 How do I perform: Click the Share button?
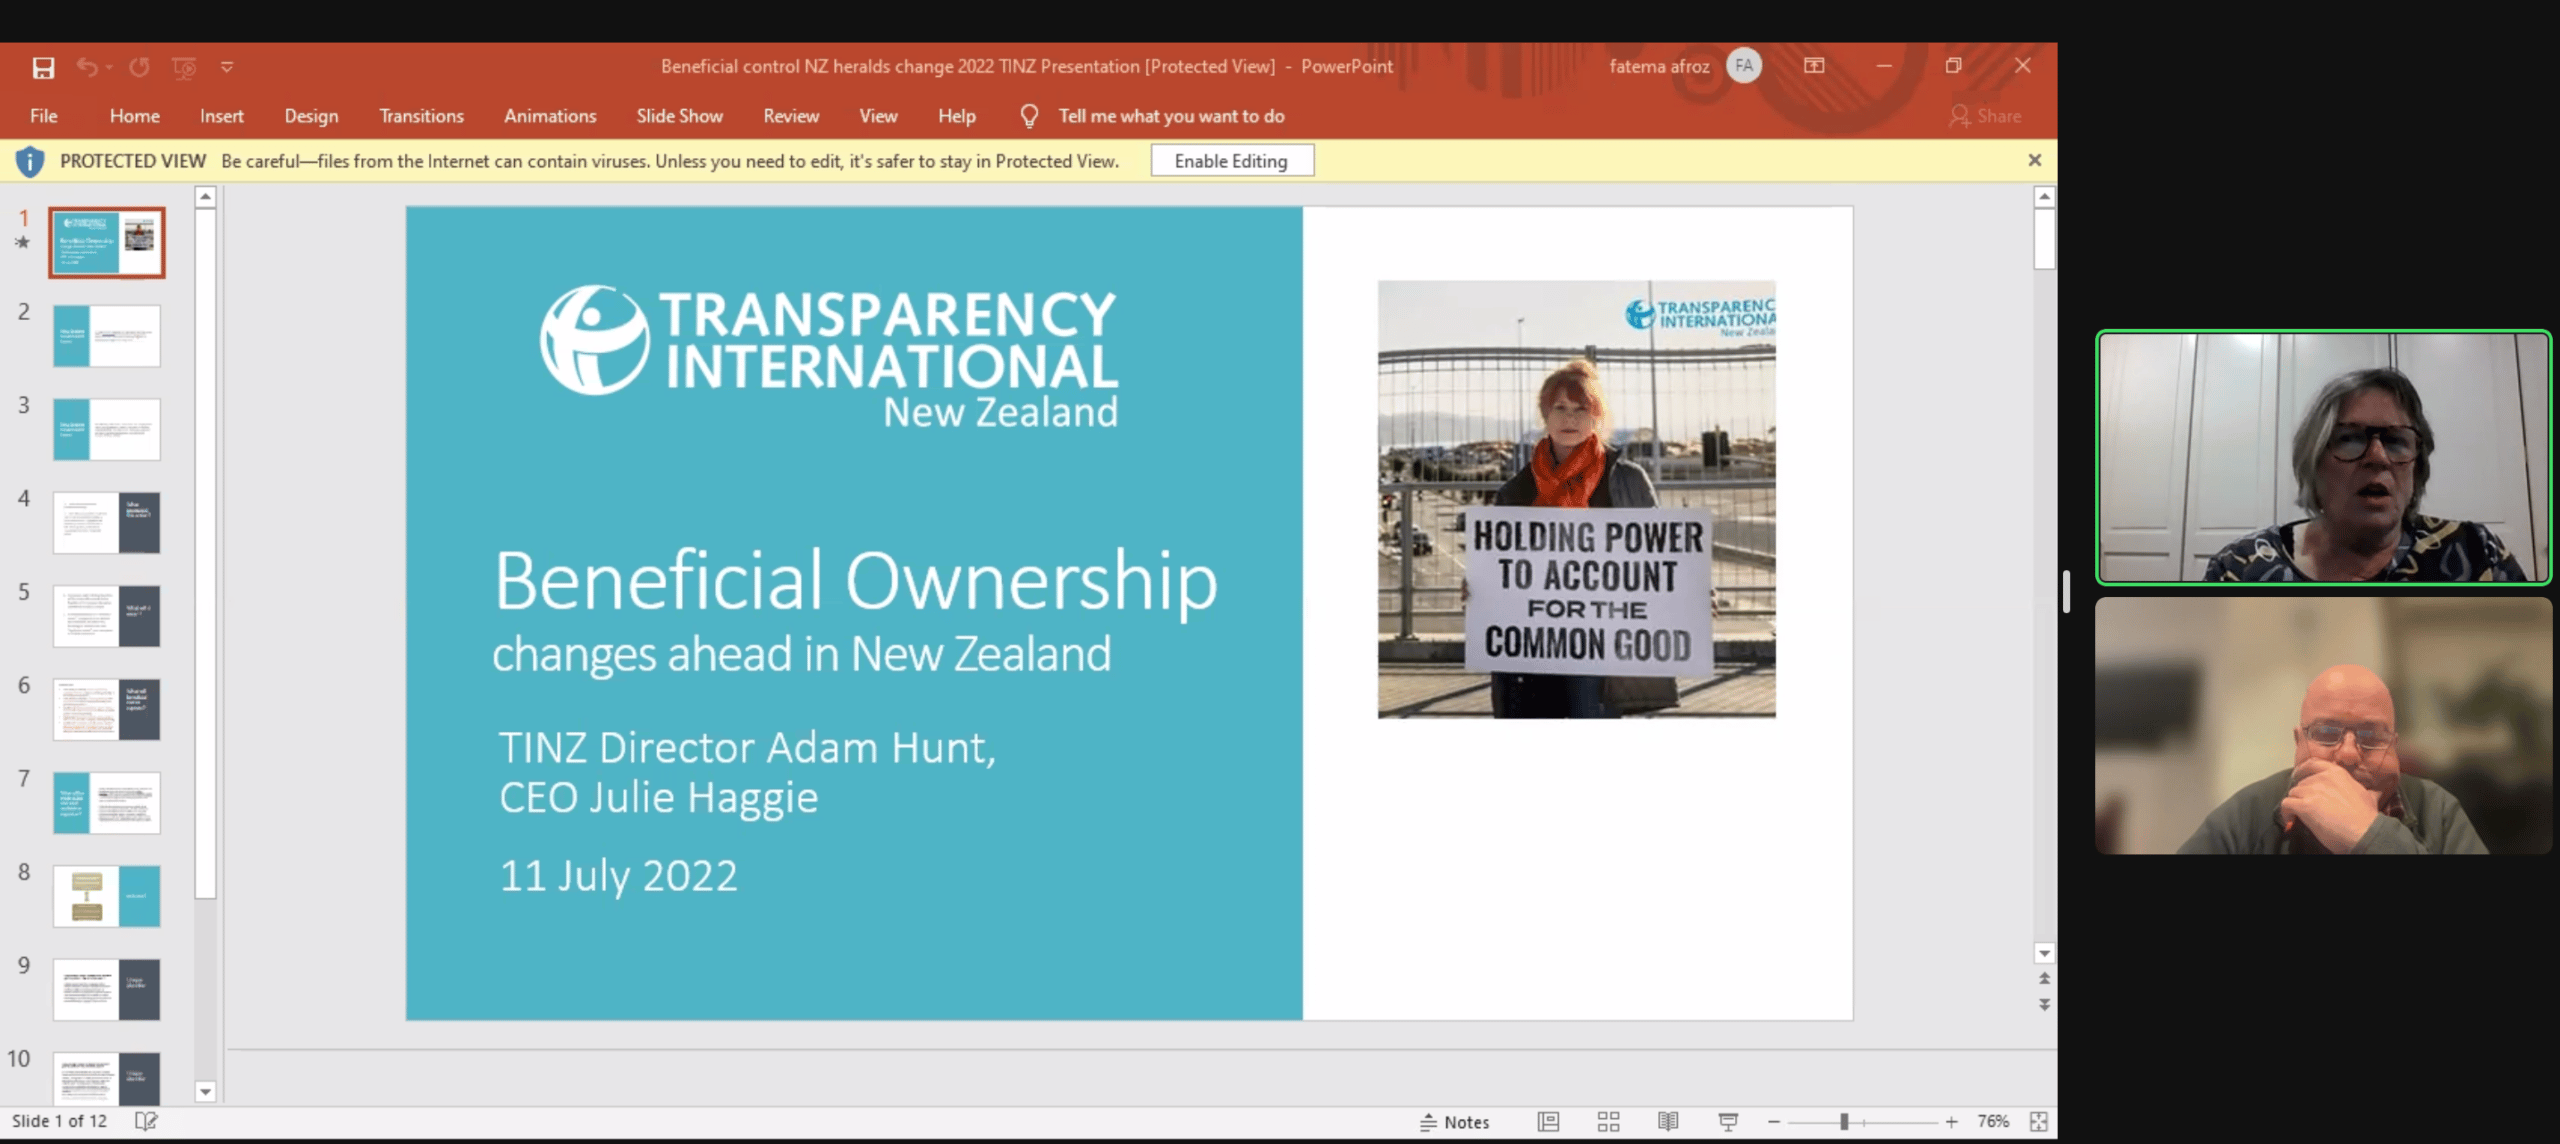point(1985,116)
